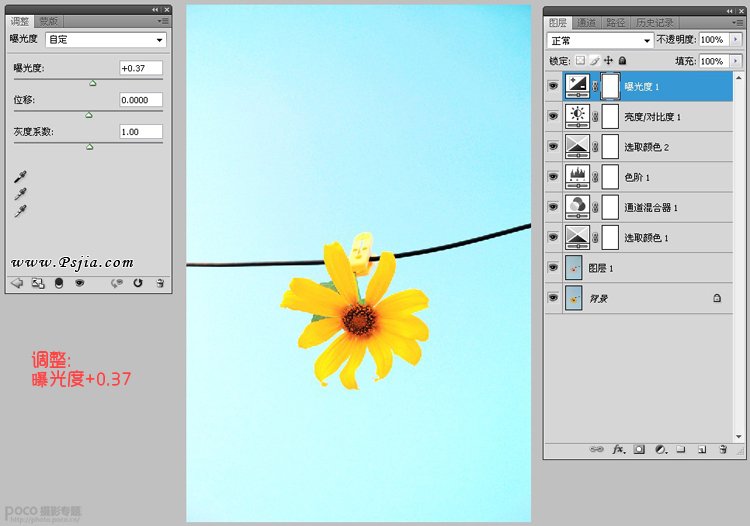
Task: Click the layers panel scroll down arrow
Action: click(739, 437)
